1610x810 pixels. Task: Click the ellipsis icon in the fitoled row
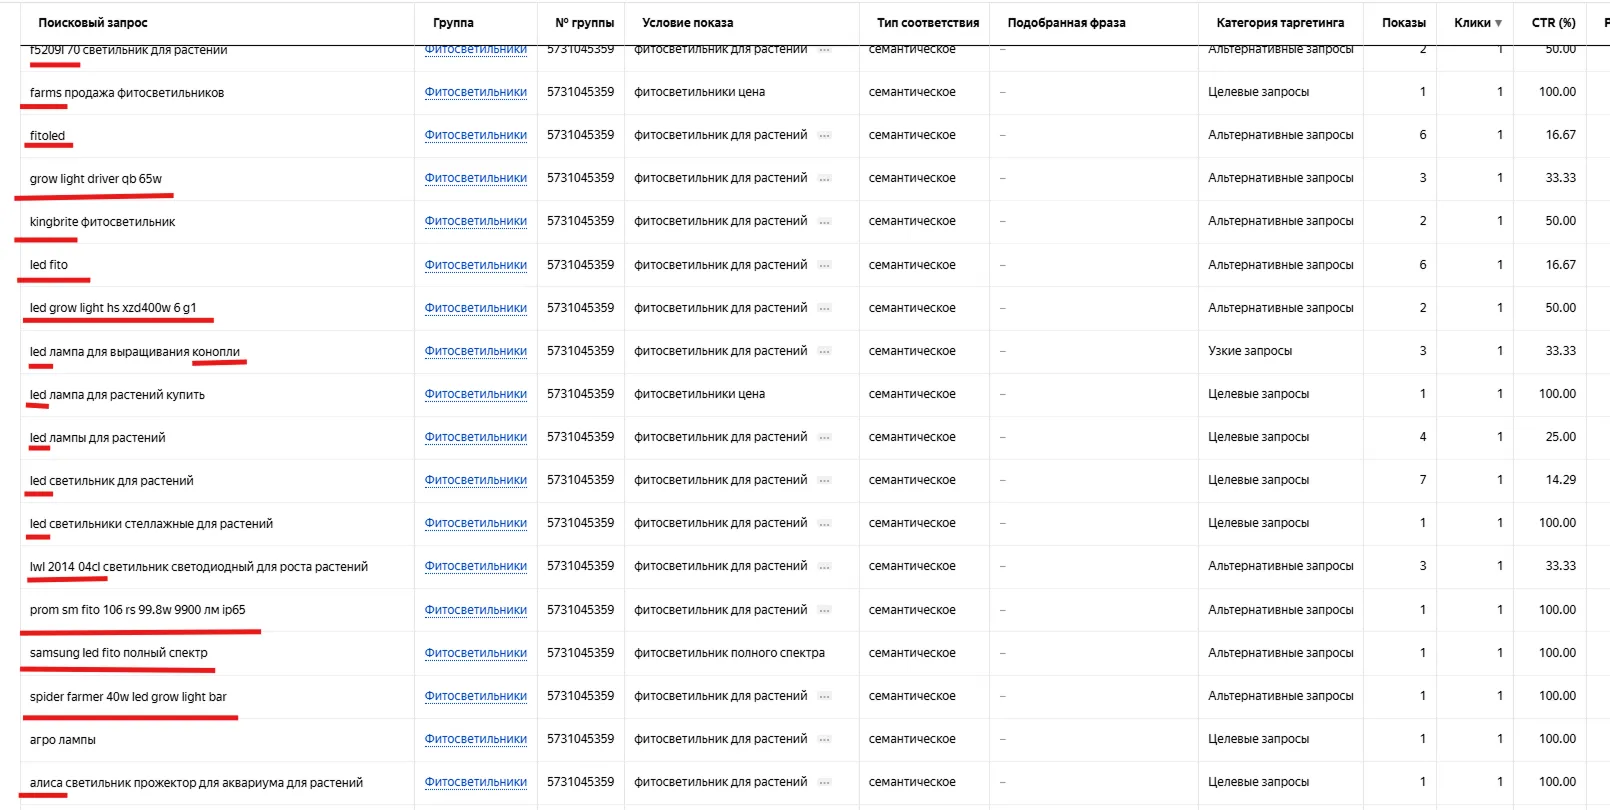(x=824, y=135)
